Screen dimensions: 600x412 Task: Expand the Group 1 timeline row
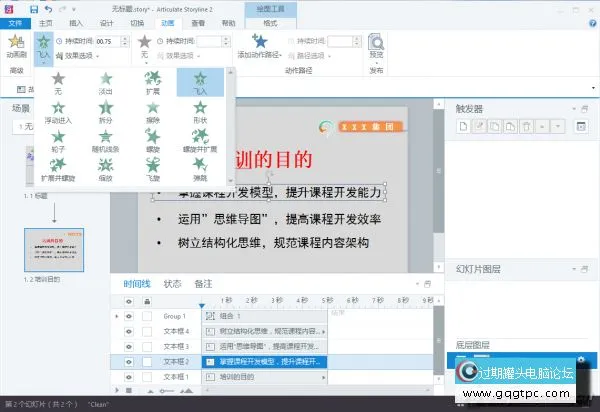click(117, 316)
